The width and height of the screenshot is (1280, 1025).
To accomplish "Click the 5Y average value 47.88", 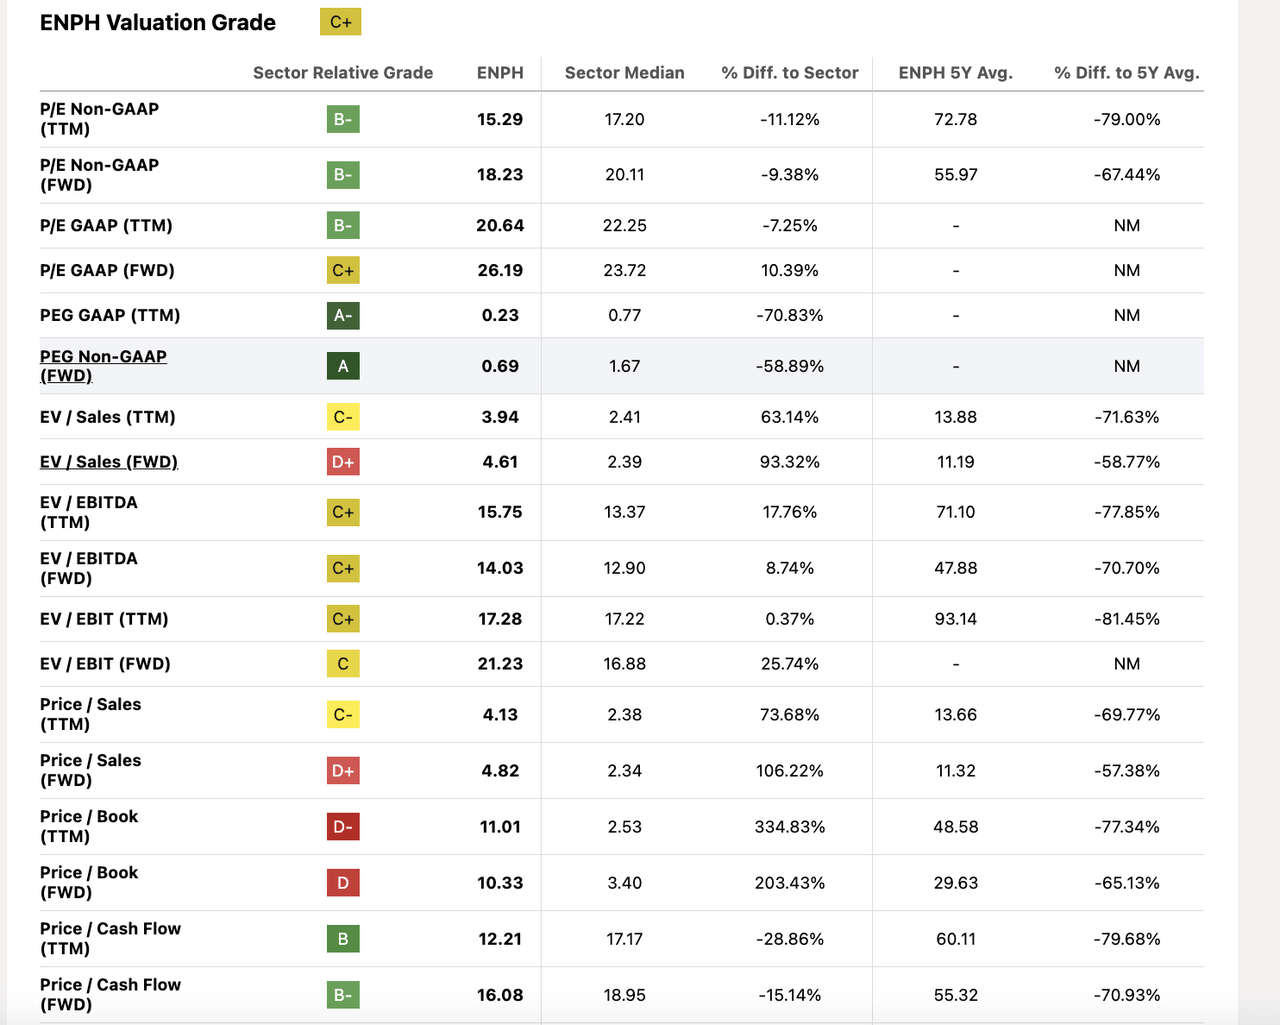I will click(956, 568).
